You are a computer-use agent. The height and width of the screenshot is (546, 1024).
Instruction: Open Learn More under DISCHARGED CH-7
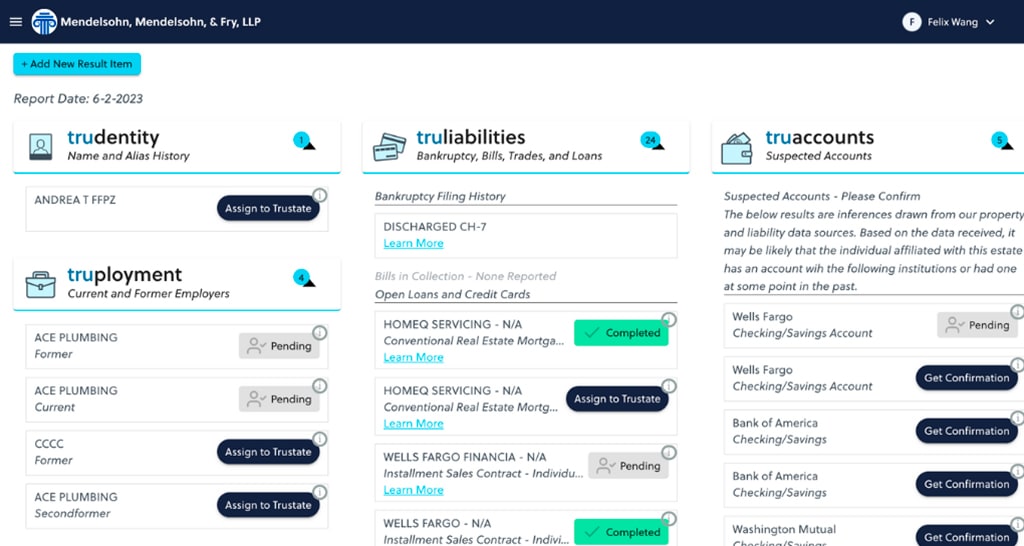coord(413,243)
